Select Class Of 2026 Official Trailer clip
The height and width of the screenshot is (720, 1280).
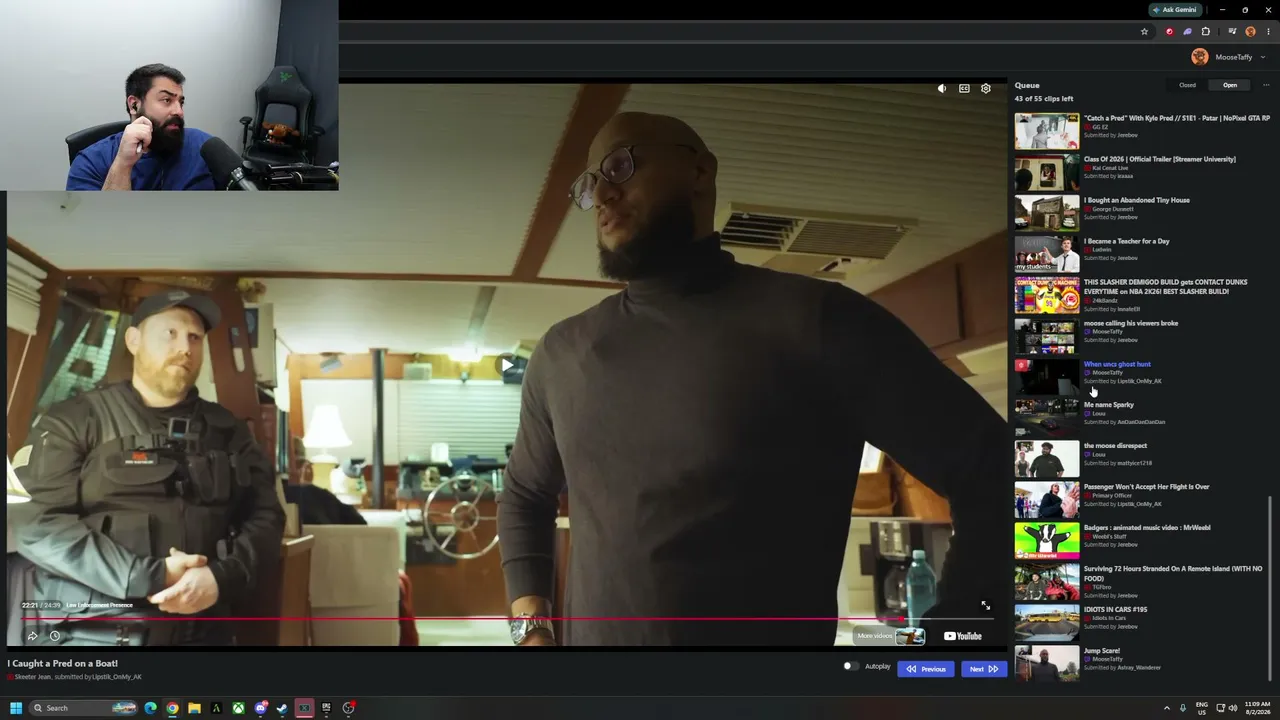pos(1160,159)
